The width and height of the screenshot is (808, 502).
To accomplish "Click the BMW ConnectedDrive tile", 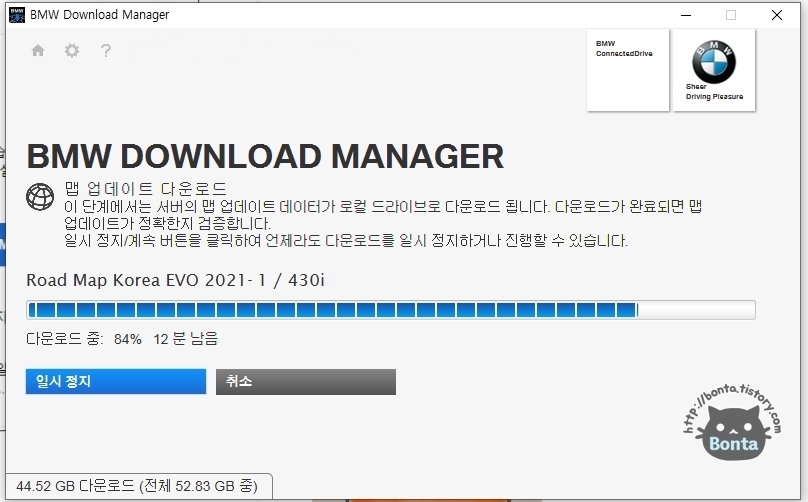I will (x=628, y=70).
